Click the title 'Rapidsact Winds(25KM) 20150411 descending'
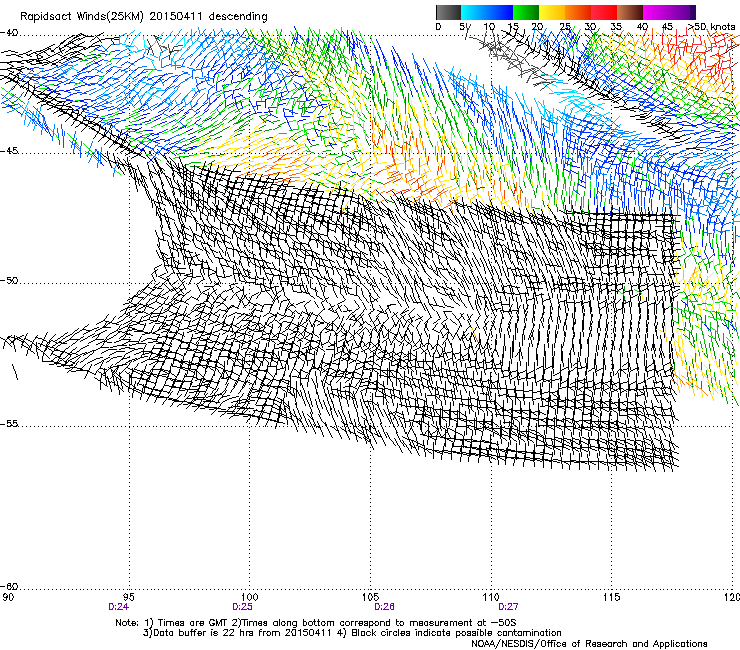This screenshot has width=740, height=650. (143, 17)
